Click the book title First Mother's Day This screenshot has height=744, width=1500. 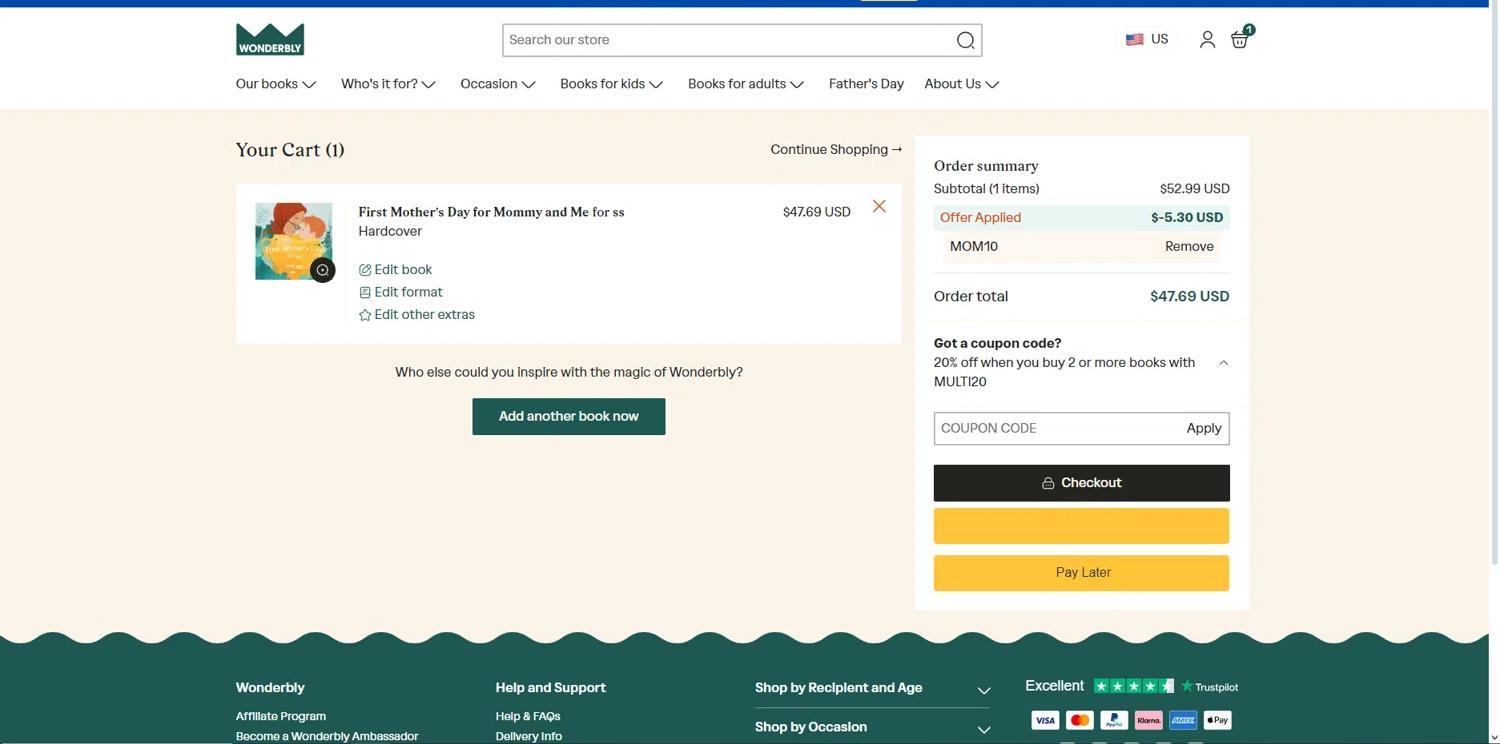coord(491,212)
